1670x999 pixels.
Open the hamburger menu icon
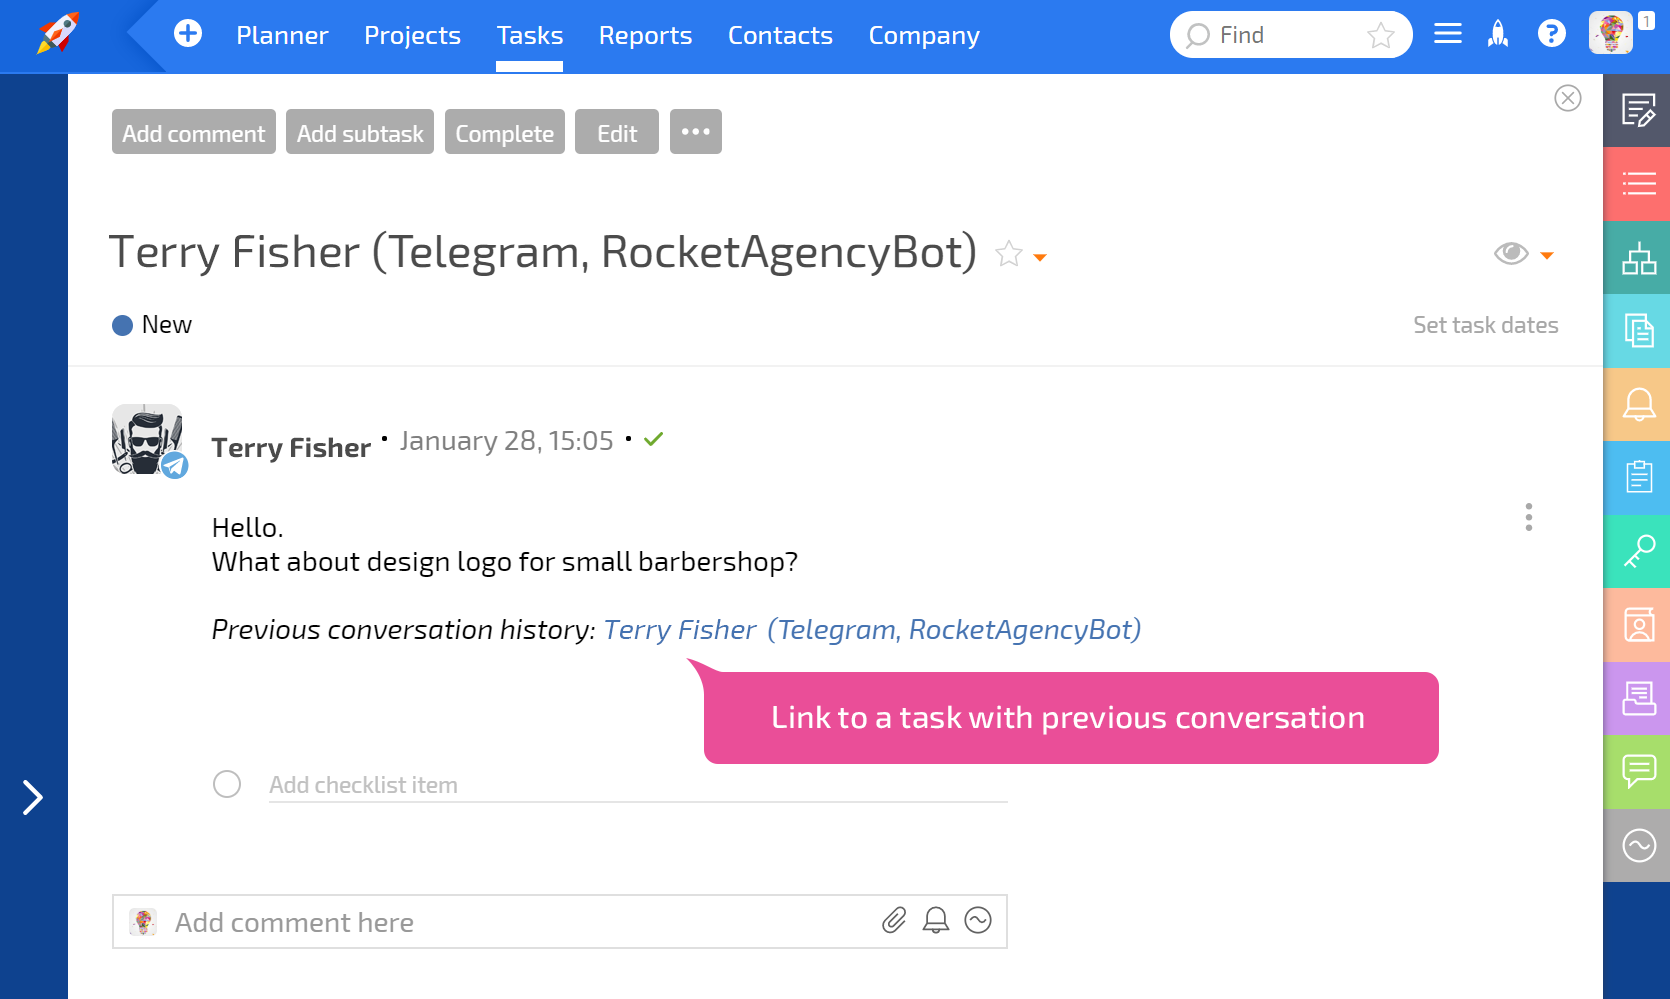[x=1447, y=34]
